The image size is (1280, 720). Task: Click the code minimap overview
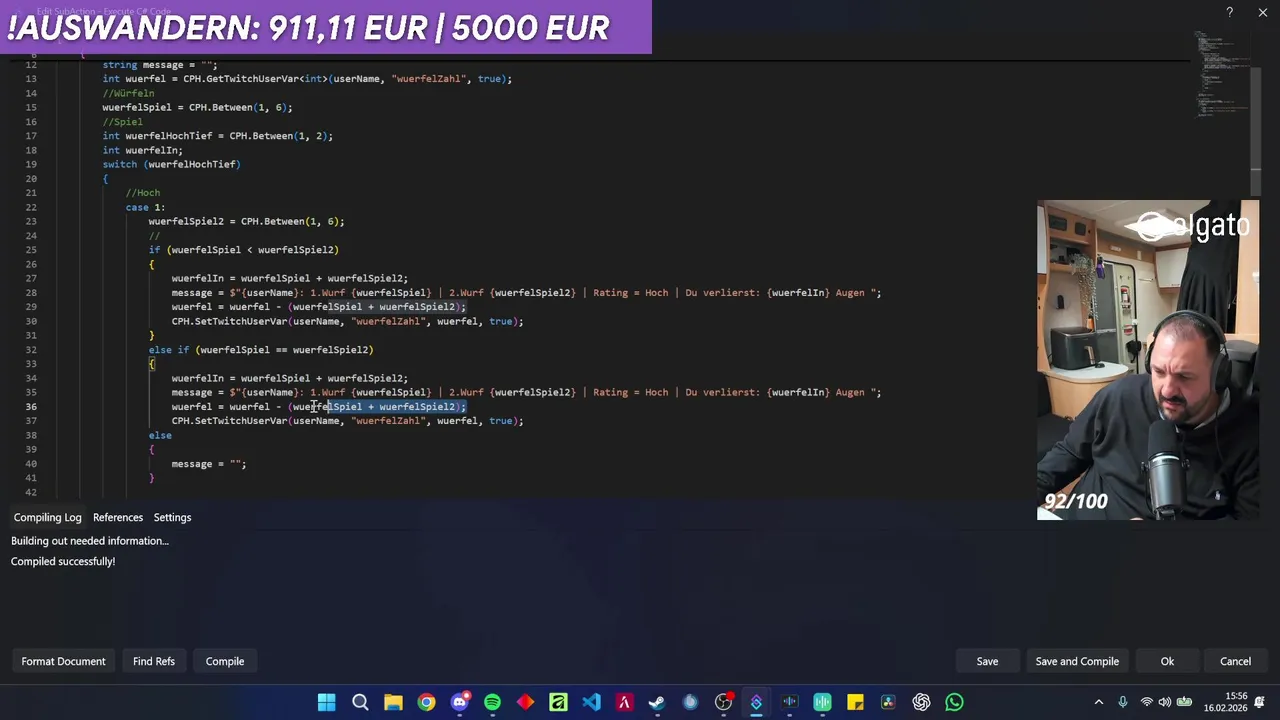click(1220, 75)
